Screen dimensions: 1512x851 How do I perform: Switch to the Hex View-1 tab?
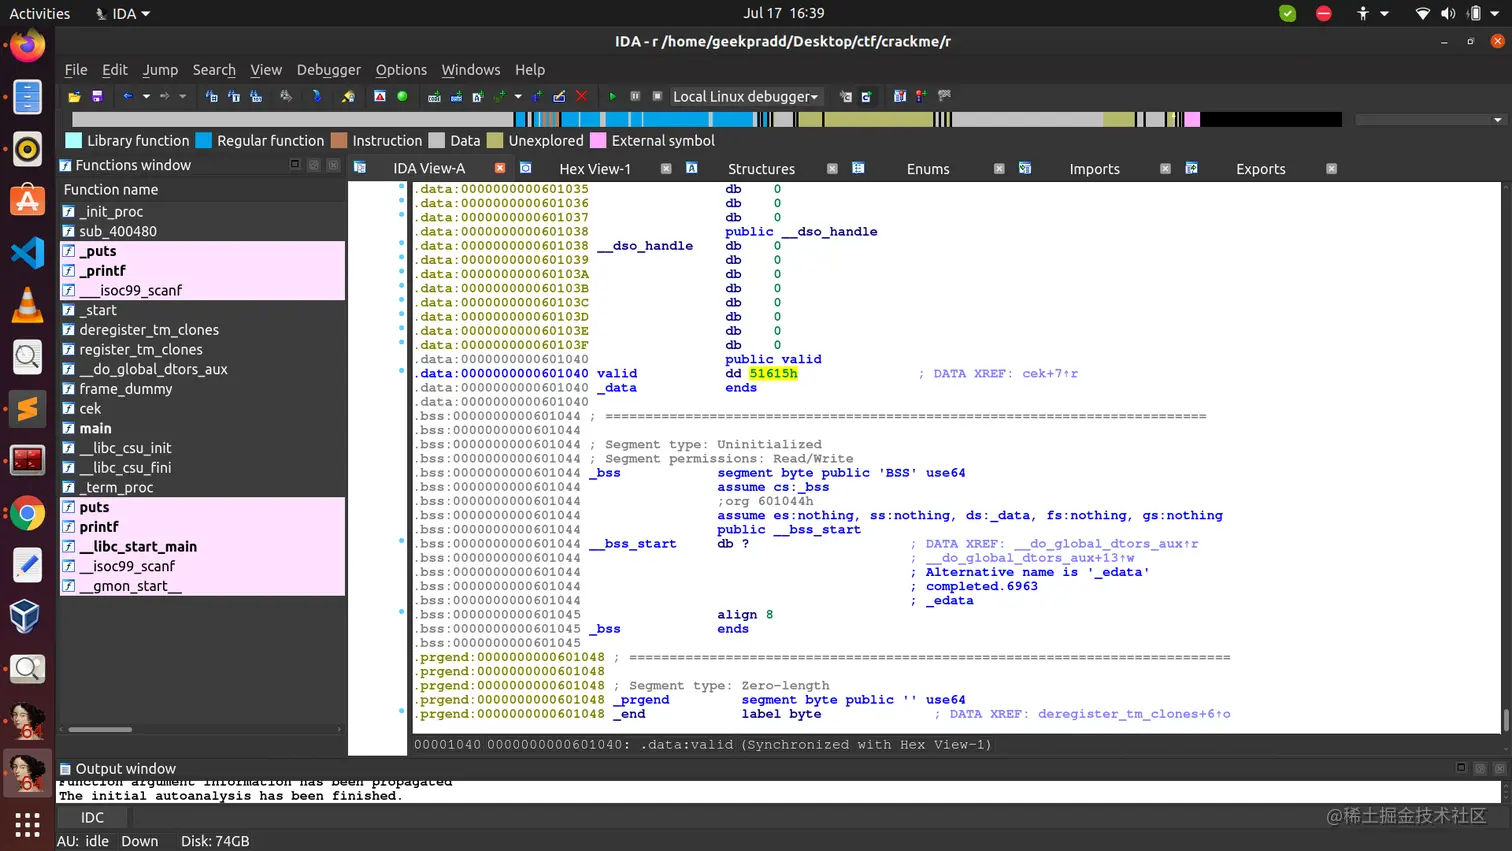(594, 169)
